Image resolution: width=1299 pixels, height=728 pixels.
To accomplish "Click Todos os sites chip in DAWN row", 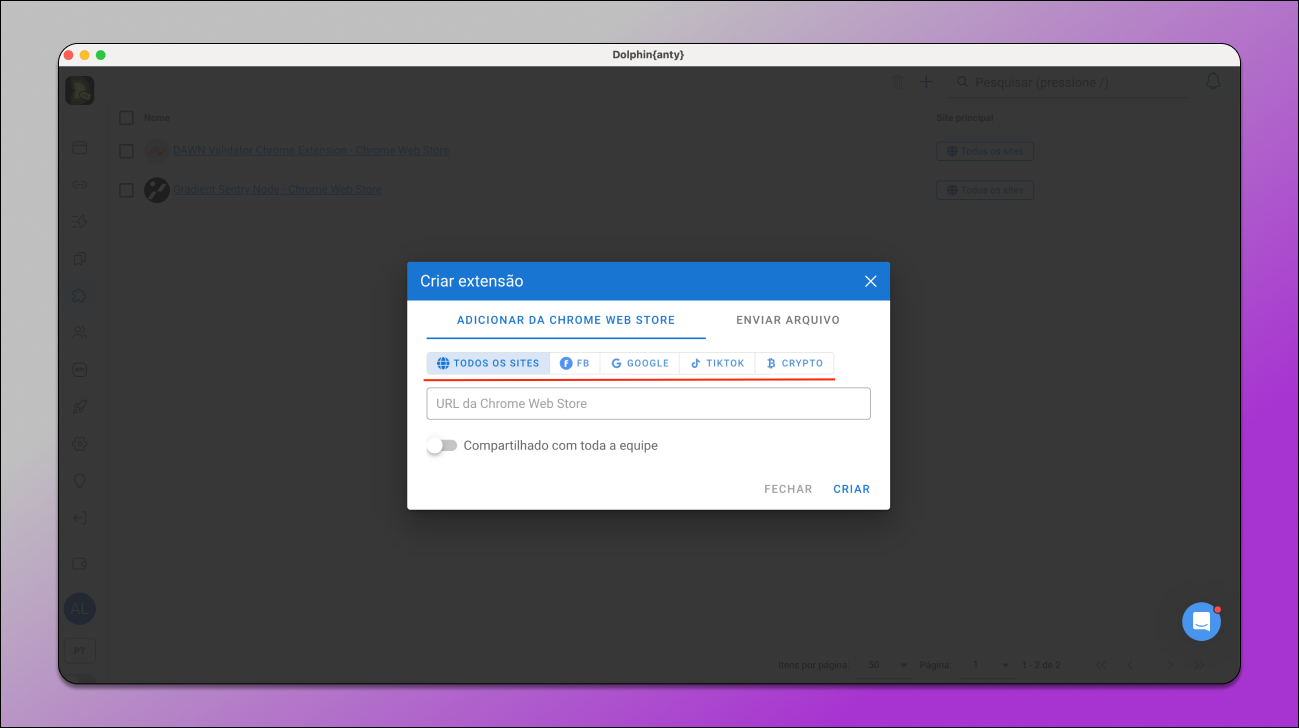I will point(985,151).
